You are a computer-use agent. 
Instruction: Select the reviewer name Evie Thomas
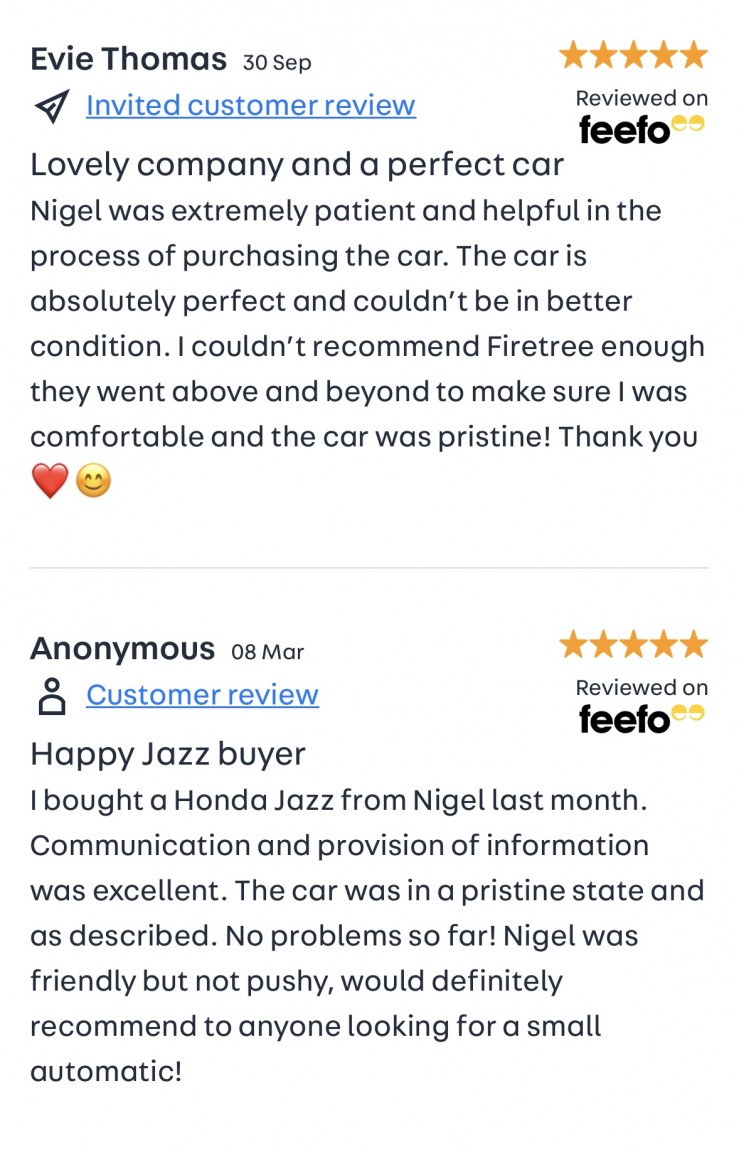[128, 59]
